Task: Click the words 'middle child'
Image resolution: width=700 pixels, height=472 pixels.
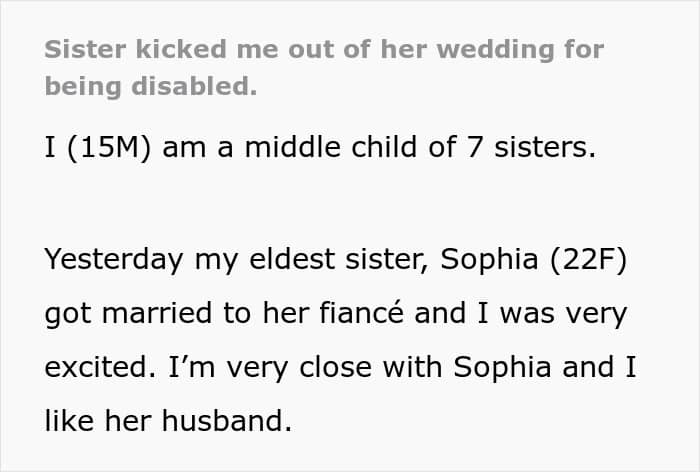Action: [331, 147]
